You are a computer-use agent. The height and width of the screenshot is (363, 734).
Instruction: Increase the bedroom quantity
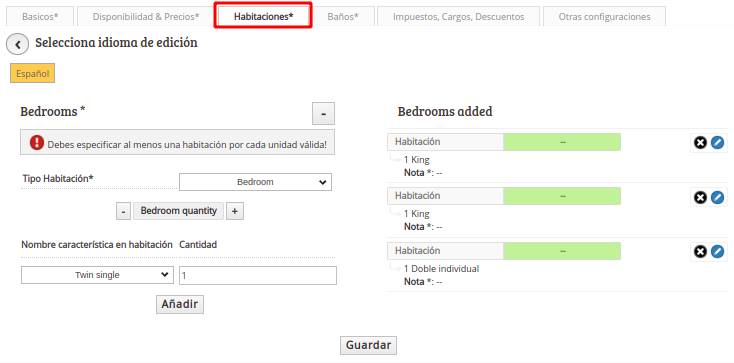coord(235,211)
